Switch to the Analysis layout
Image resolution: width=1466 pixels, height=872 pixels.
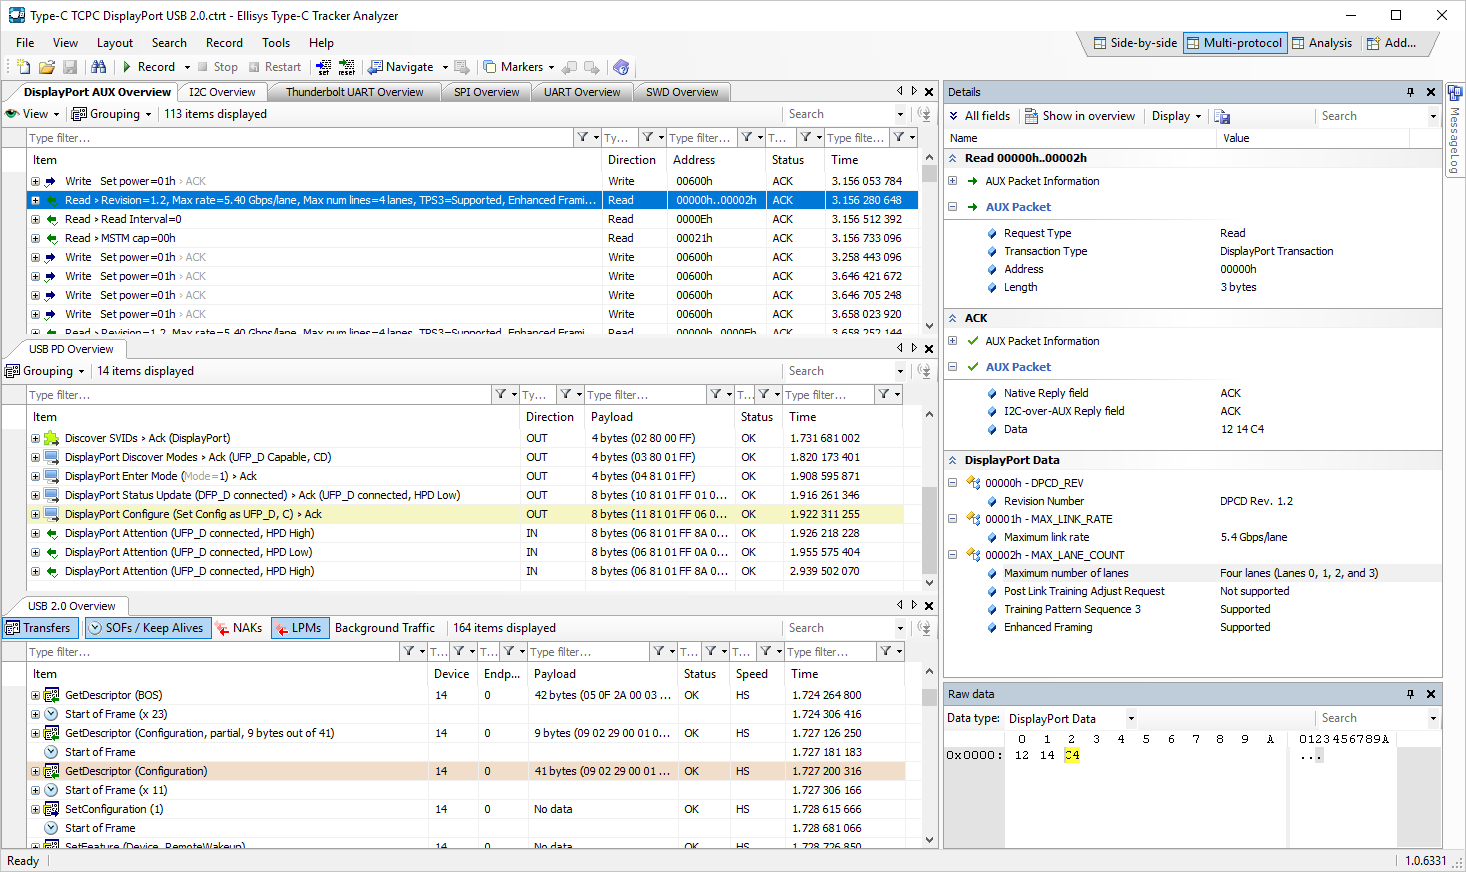click(x=1321, y=43)
